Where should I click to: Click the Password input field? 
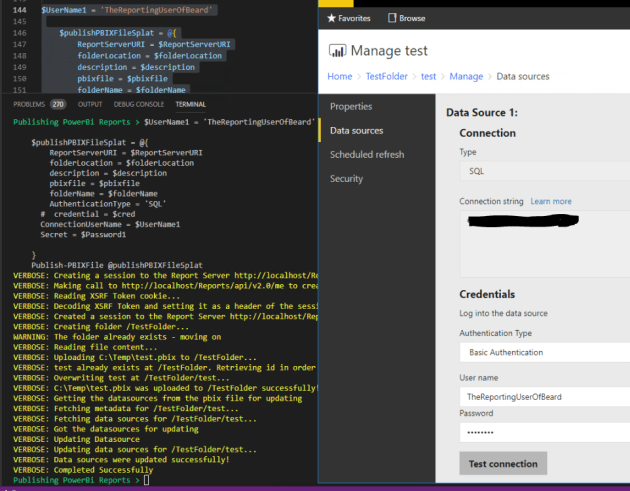(544, 433)
